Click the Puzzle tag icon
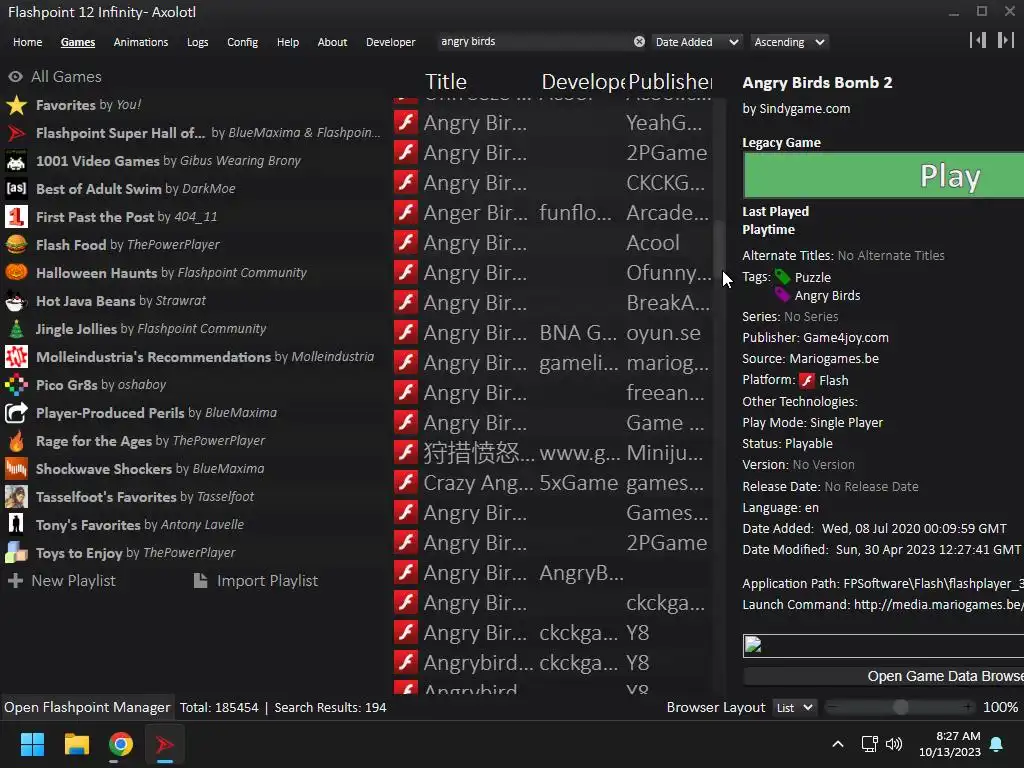Viewport: 1024px width, 768px height. point(782,277)
